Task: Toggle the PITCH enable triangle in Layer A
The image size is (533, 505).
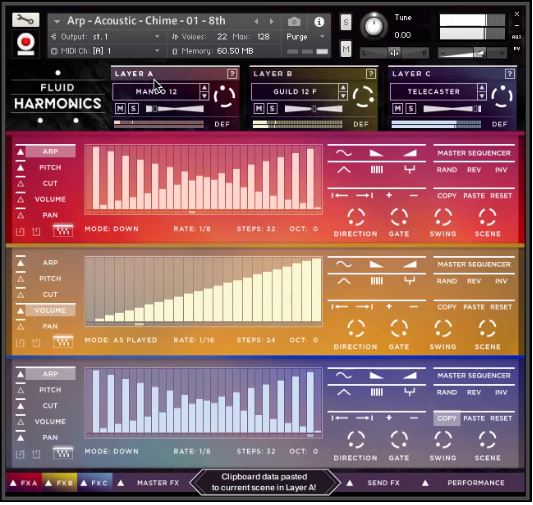Action: coord(20,167)
